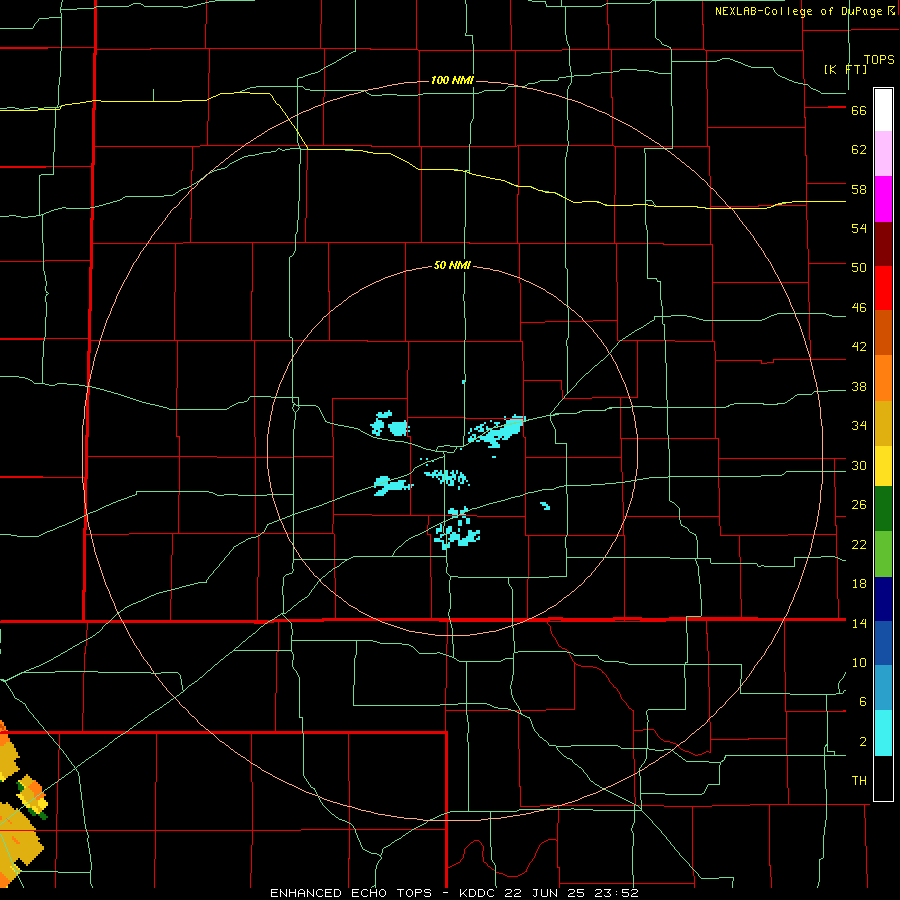Click the magenta legend swatch
Image resolution: width=900 pixels, height=900 pixels.
click(x=883, y=199)
